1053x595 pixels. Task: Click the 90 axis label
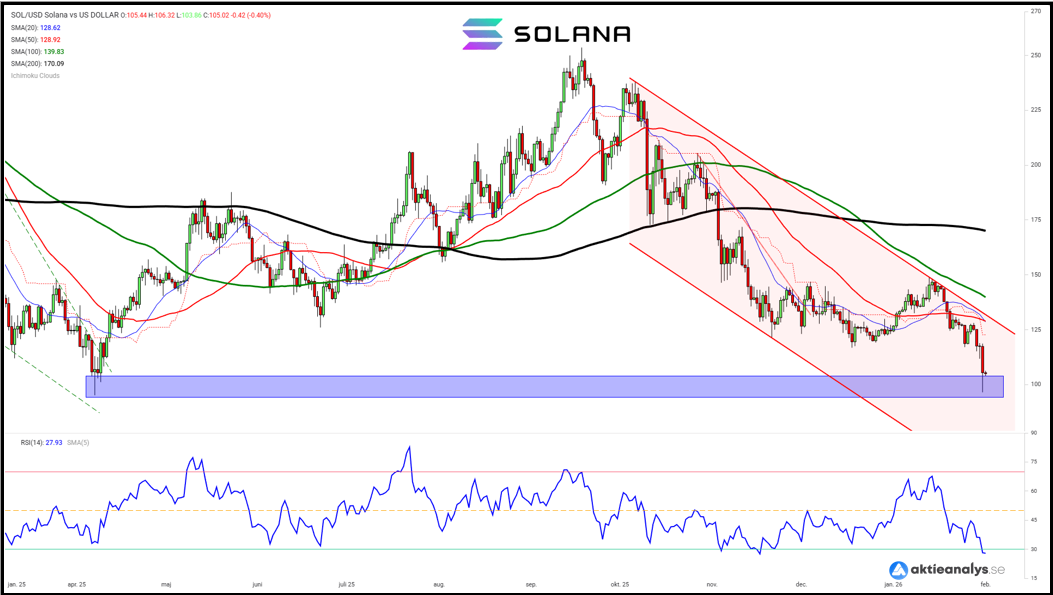[x=1035, y=433]
